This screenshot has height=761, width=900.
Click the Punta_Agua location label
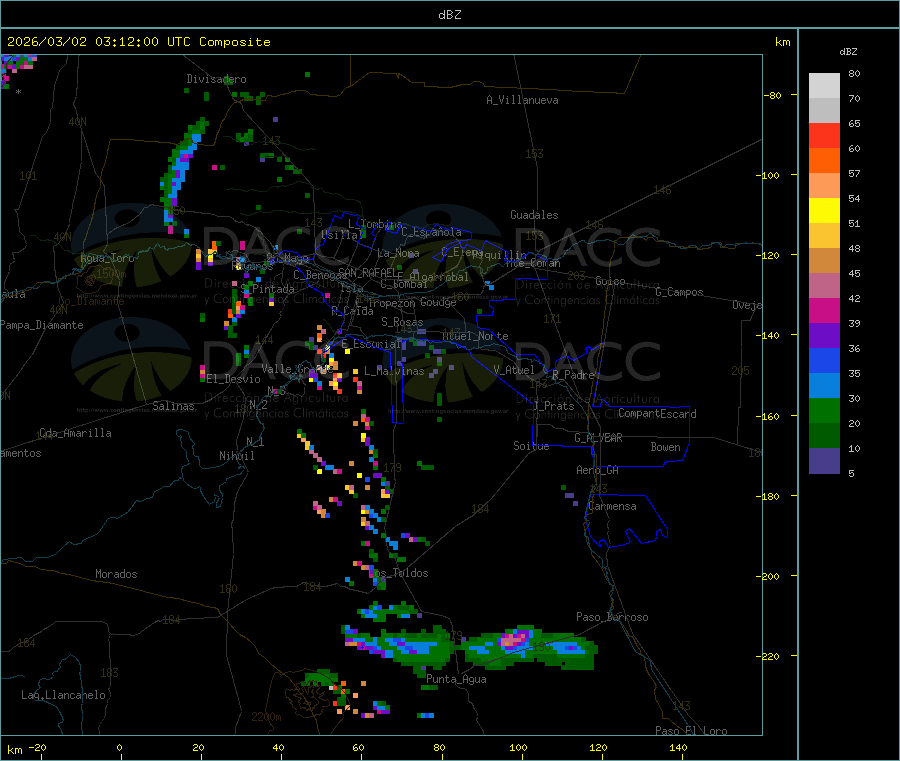(456, 679)
